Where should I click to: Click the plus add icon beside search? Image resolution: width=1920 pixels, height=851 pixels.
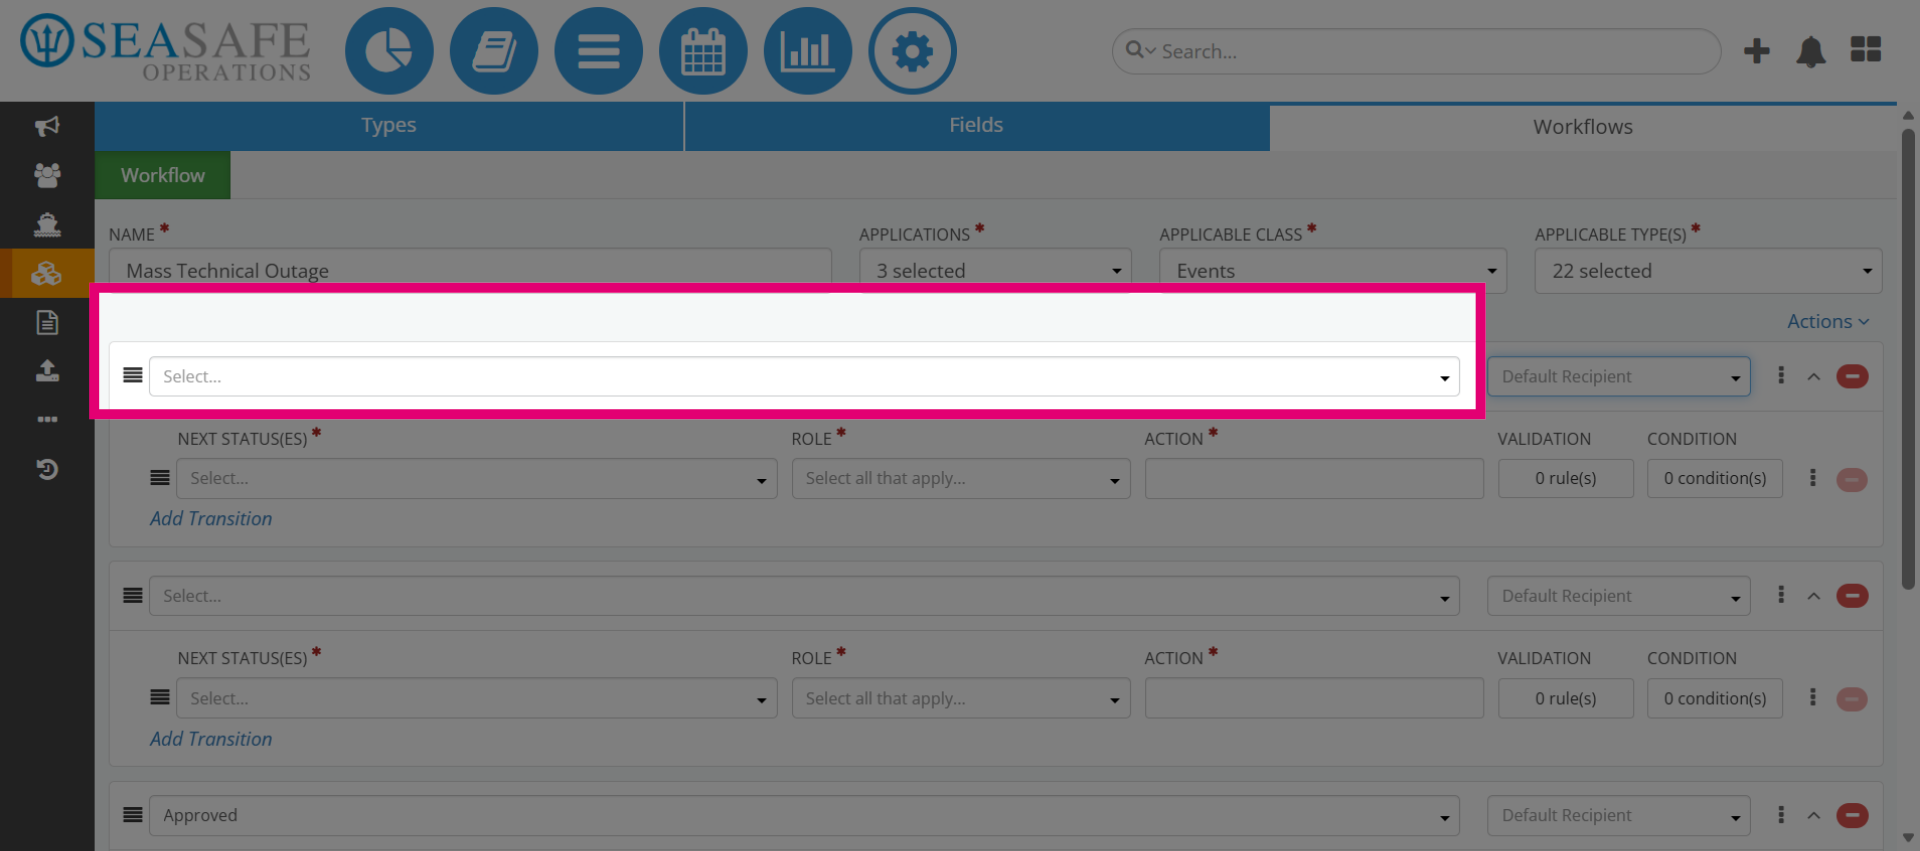1757,51
